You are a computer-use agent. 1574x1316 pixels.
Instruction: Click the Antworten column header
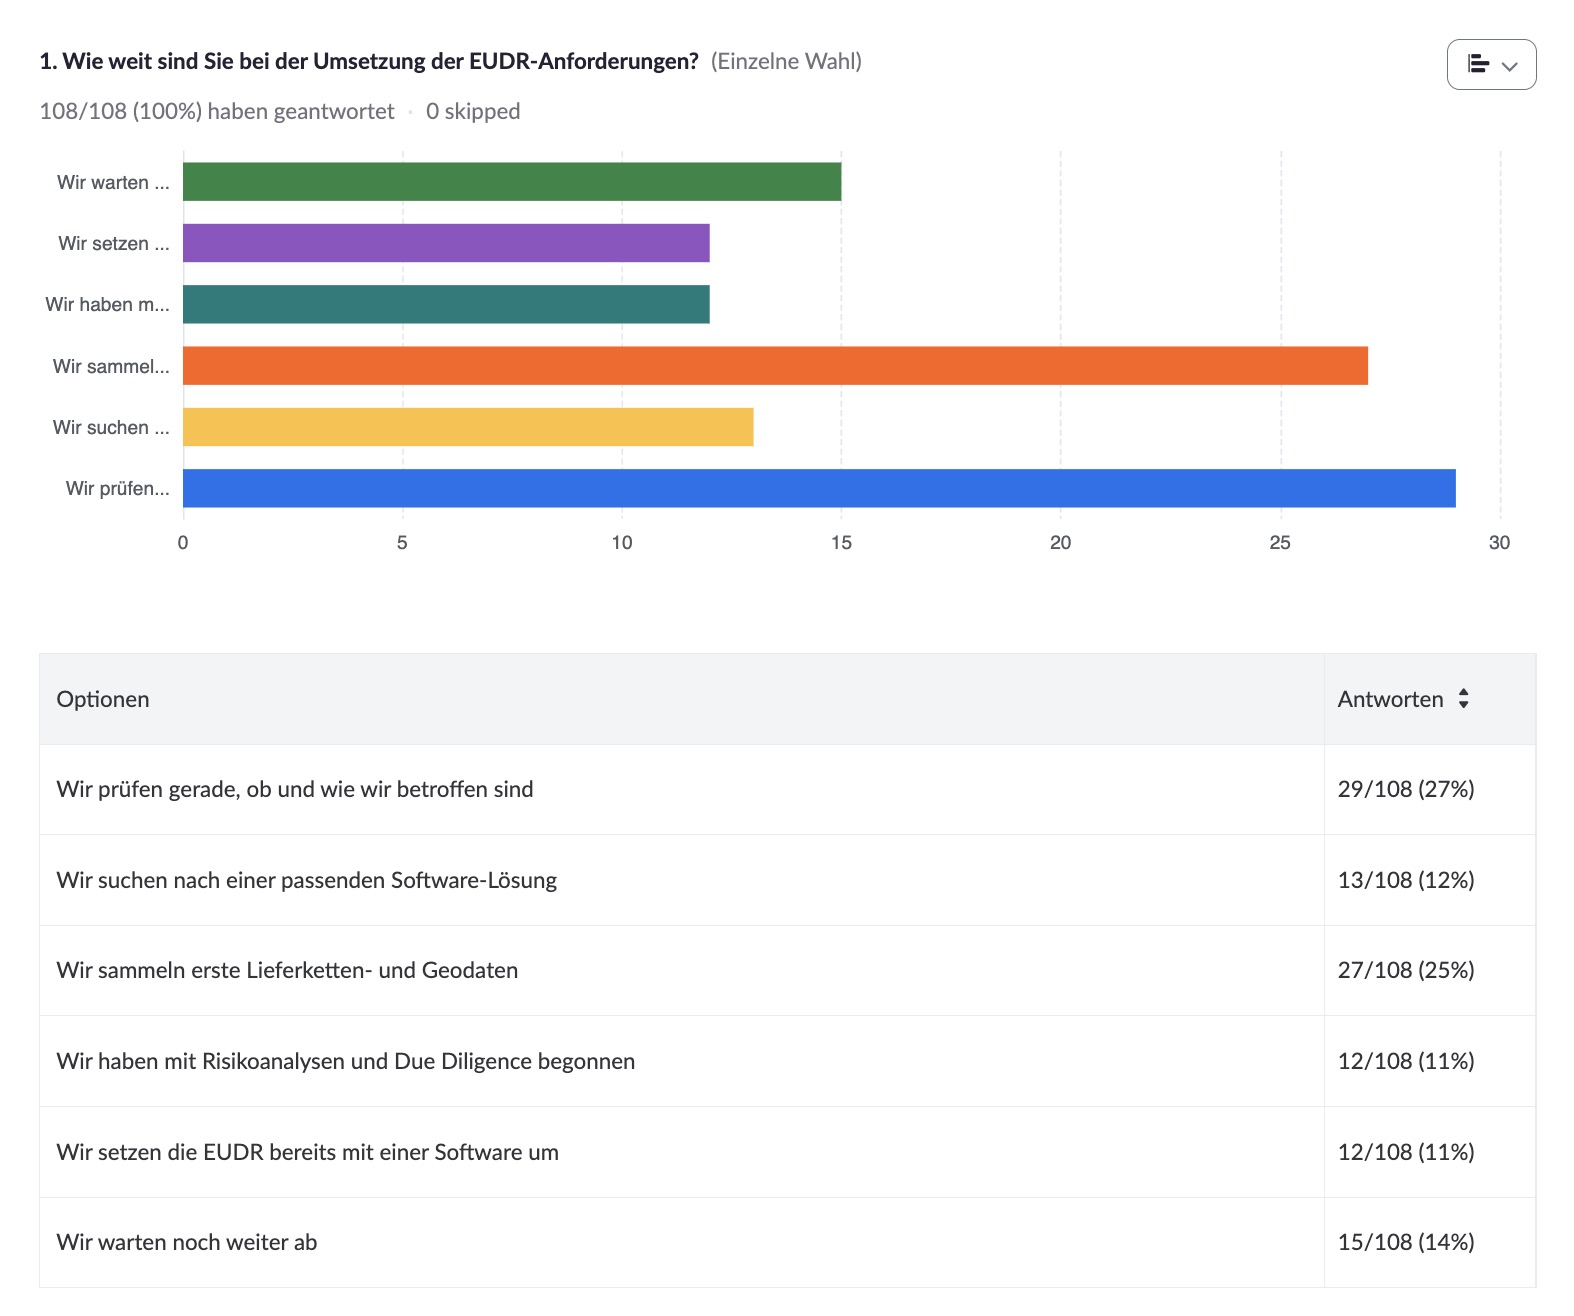click(1390, 699)
